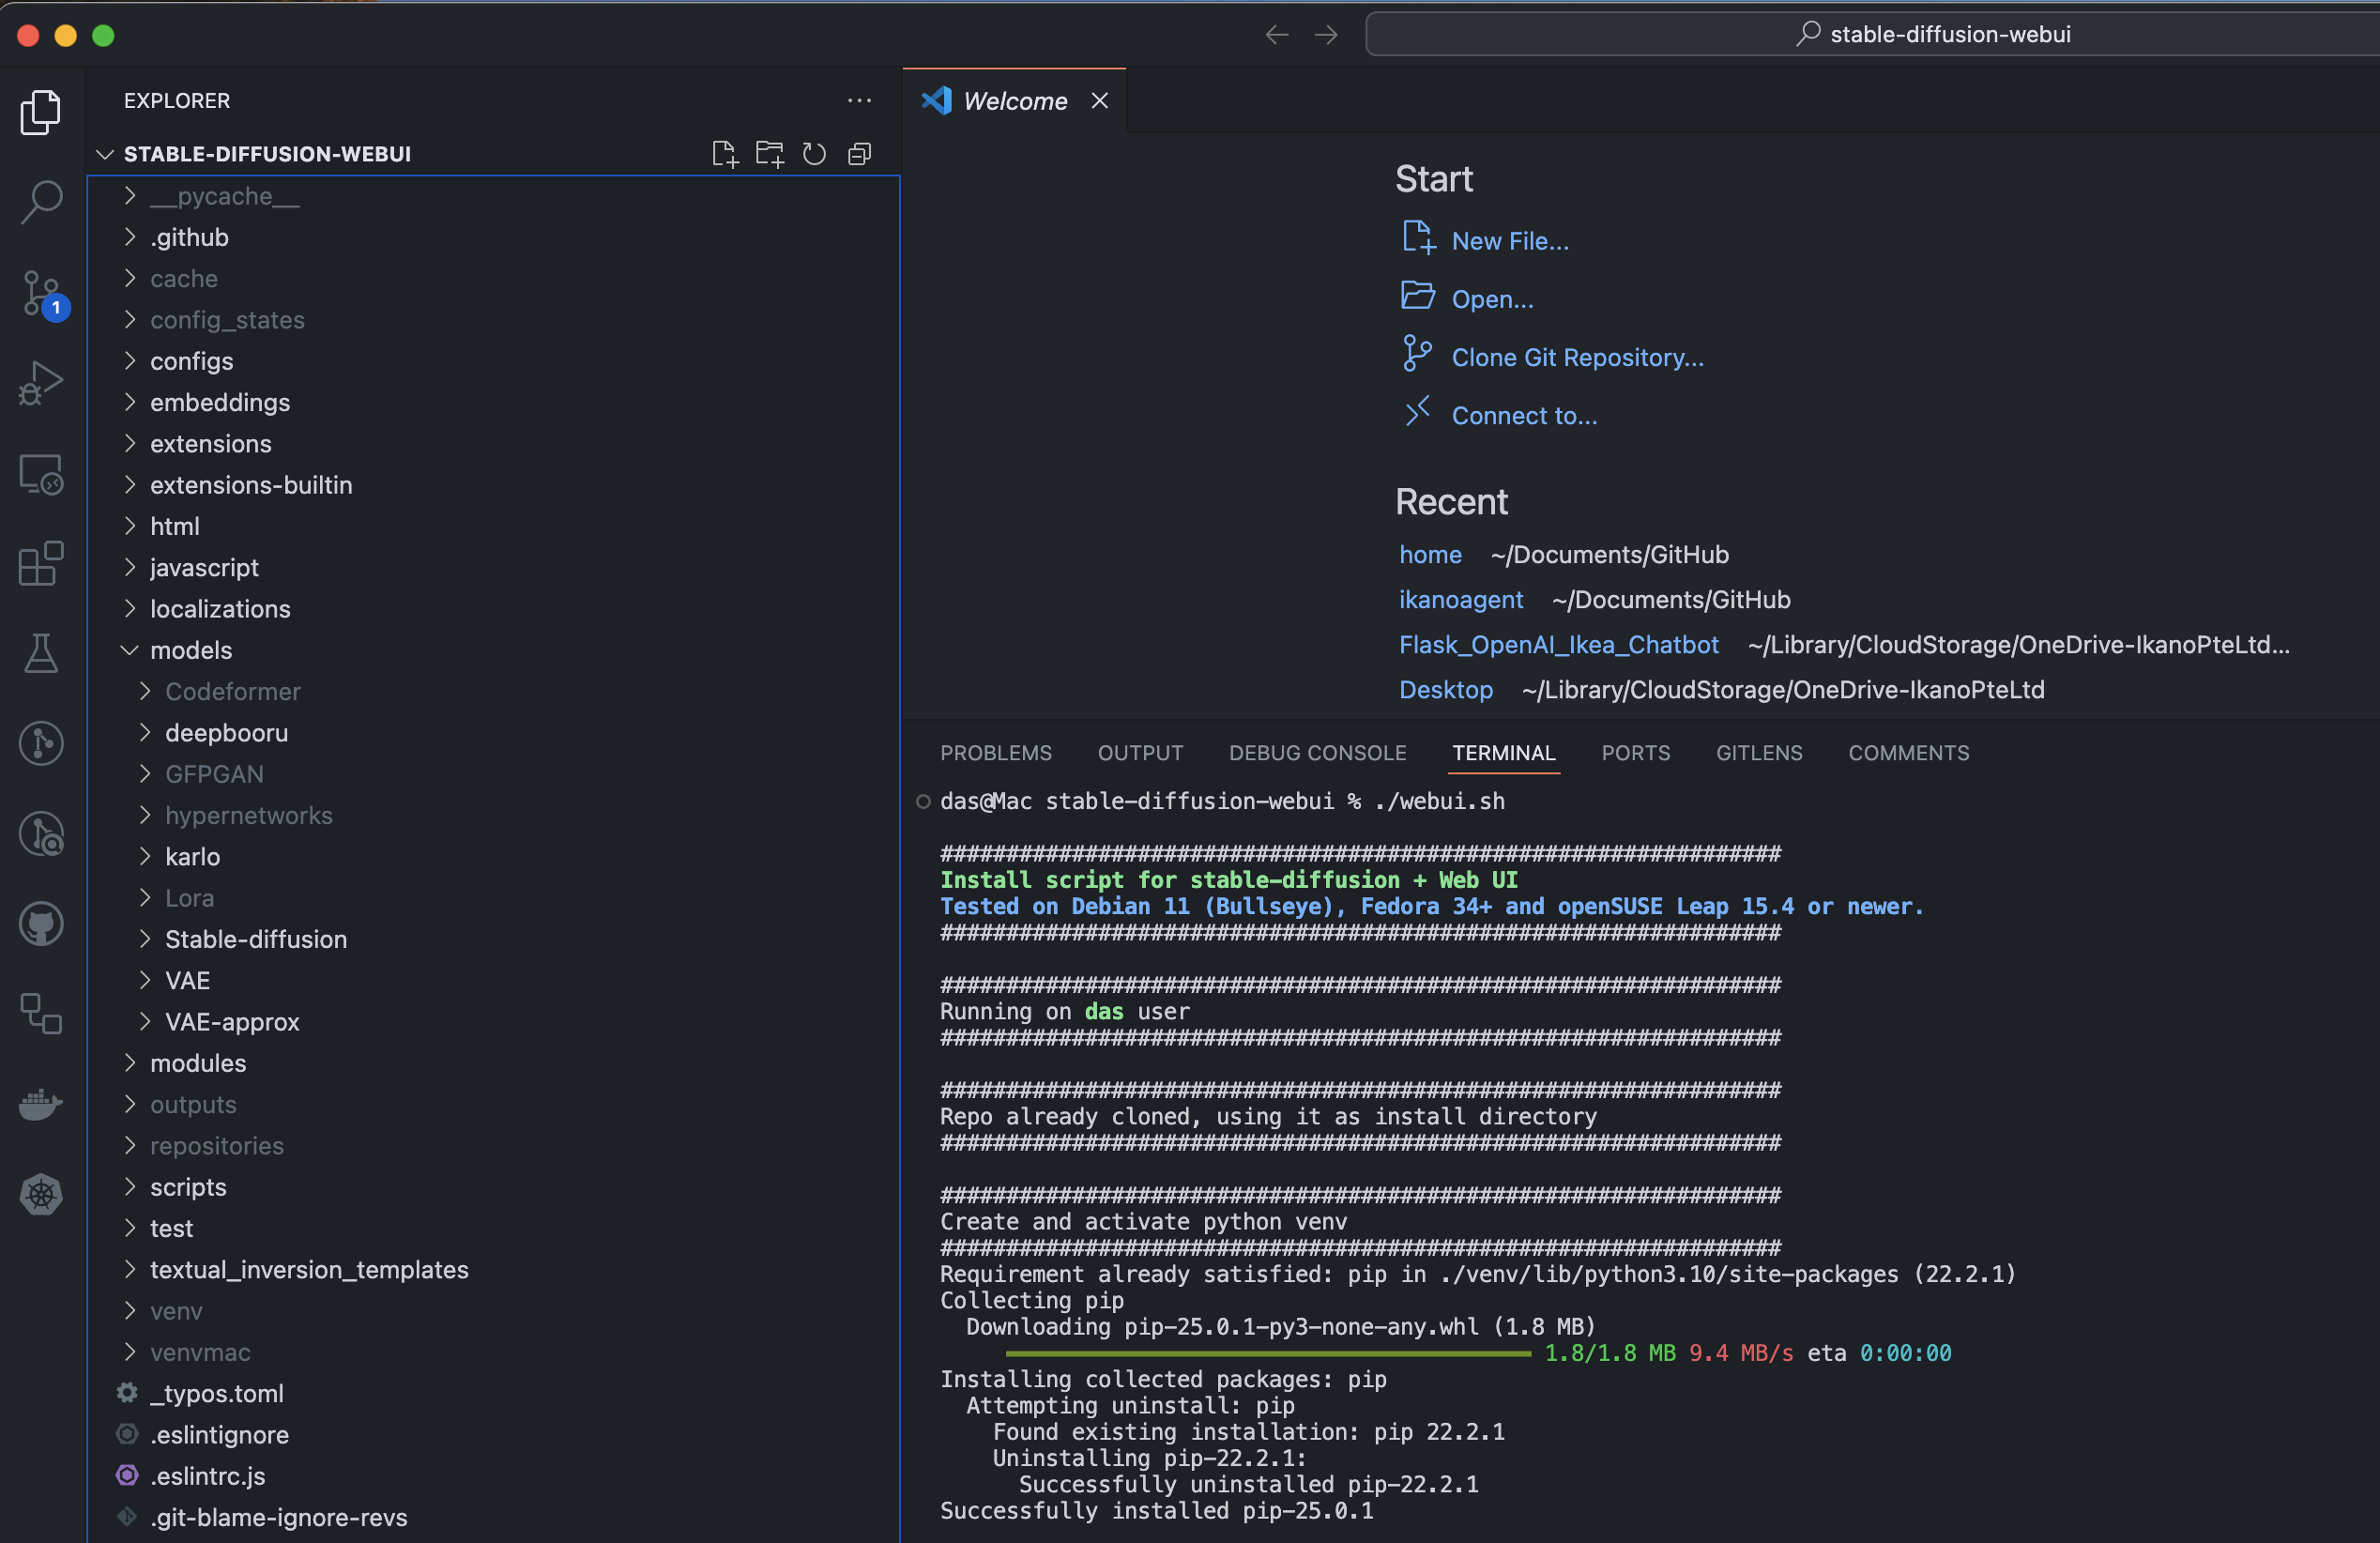Click the Connect to... link
Screen dimensions: 2380x1543
(1524, 415)
